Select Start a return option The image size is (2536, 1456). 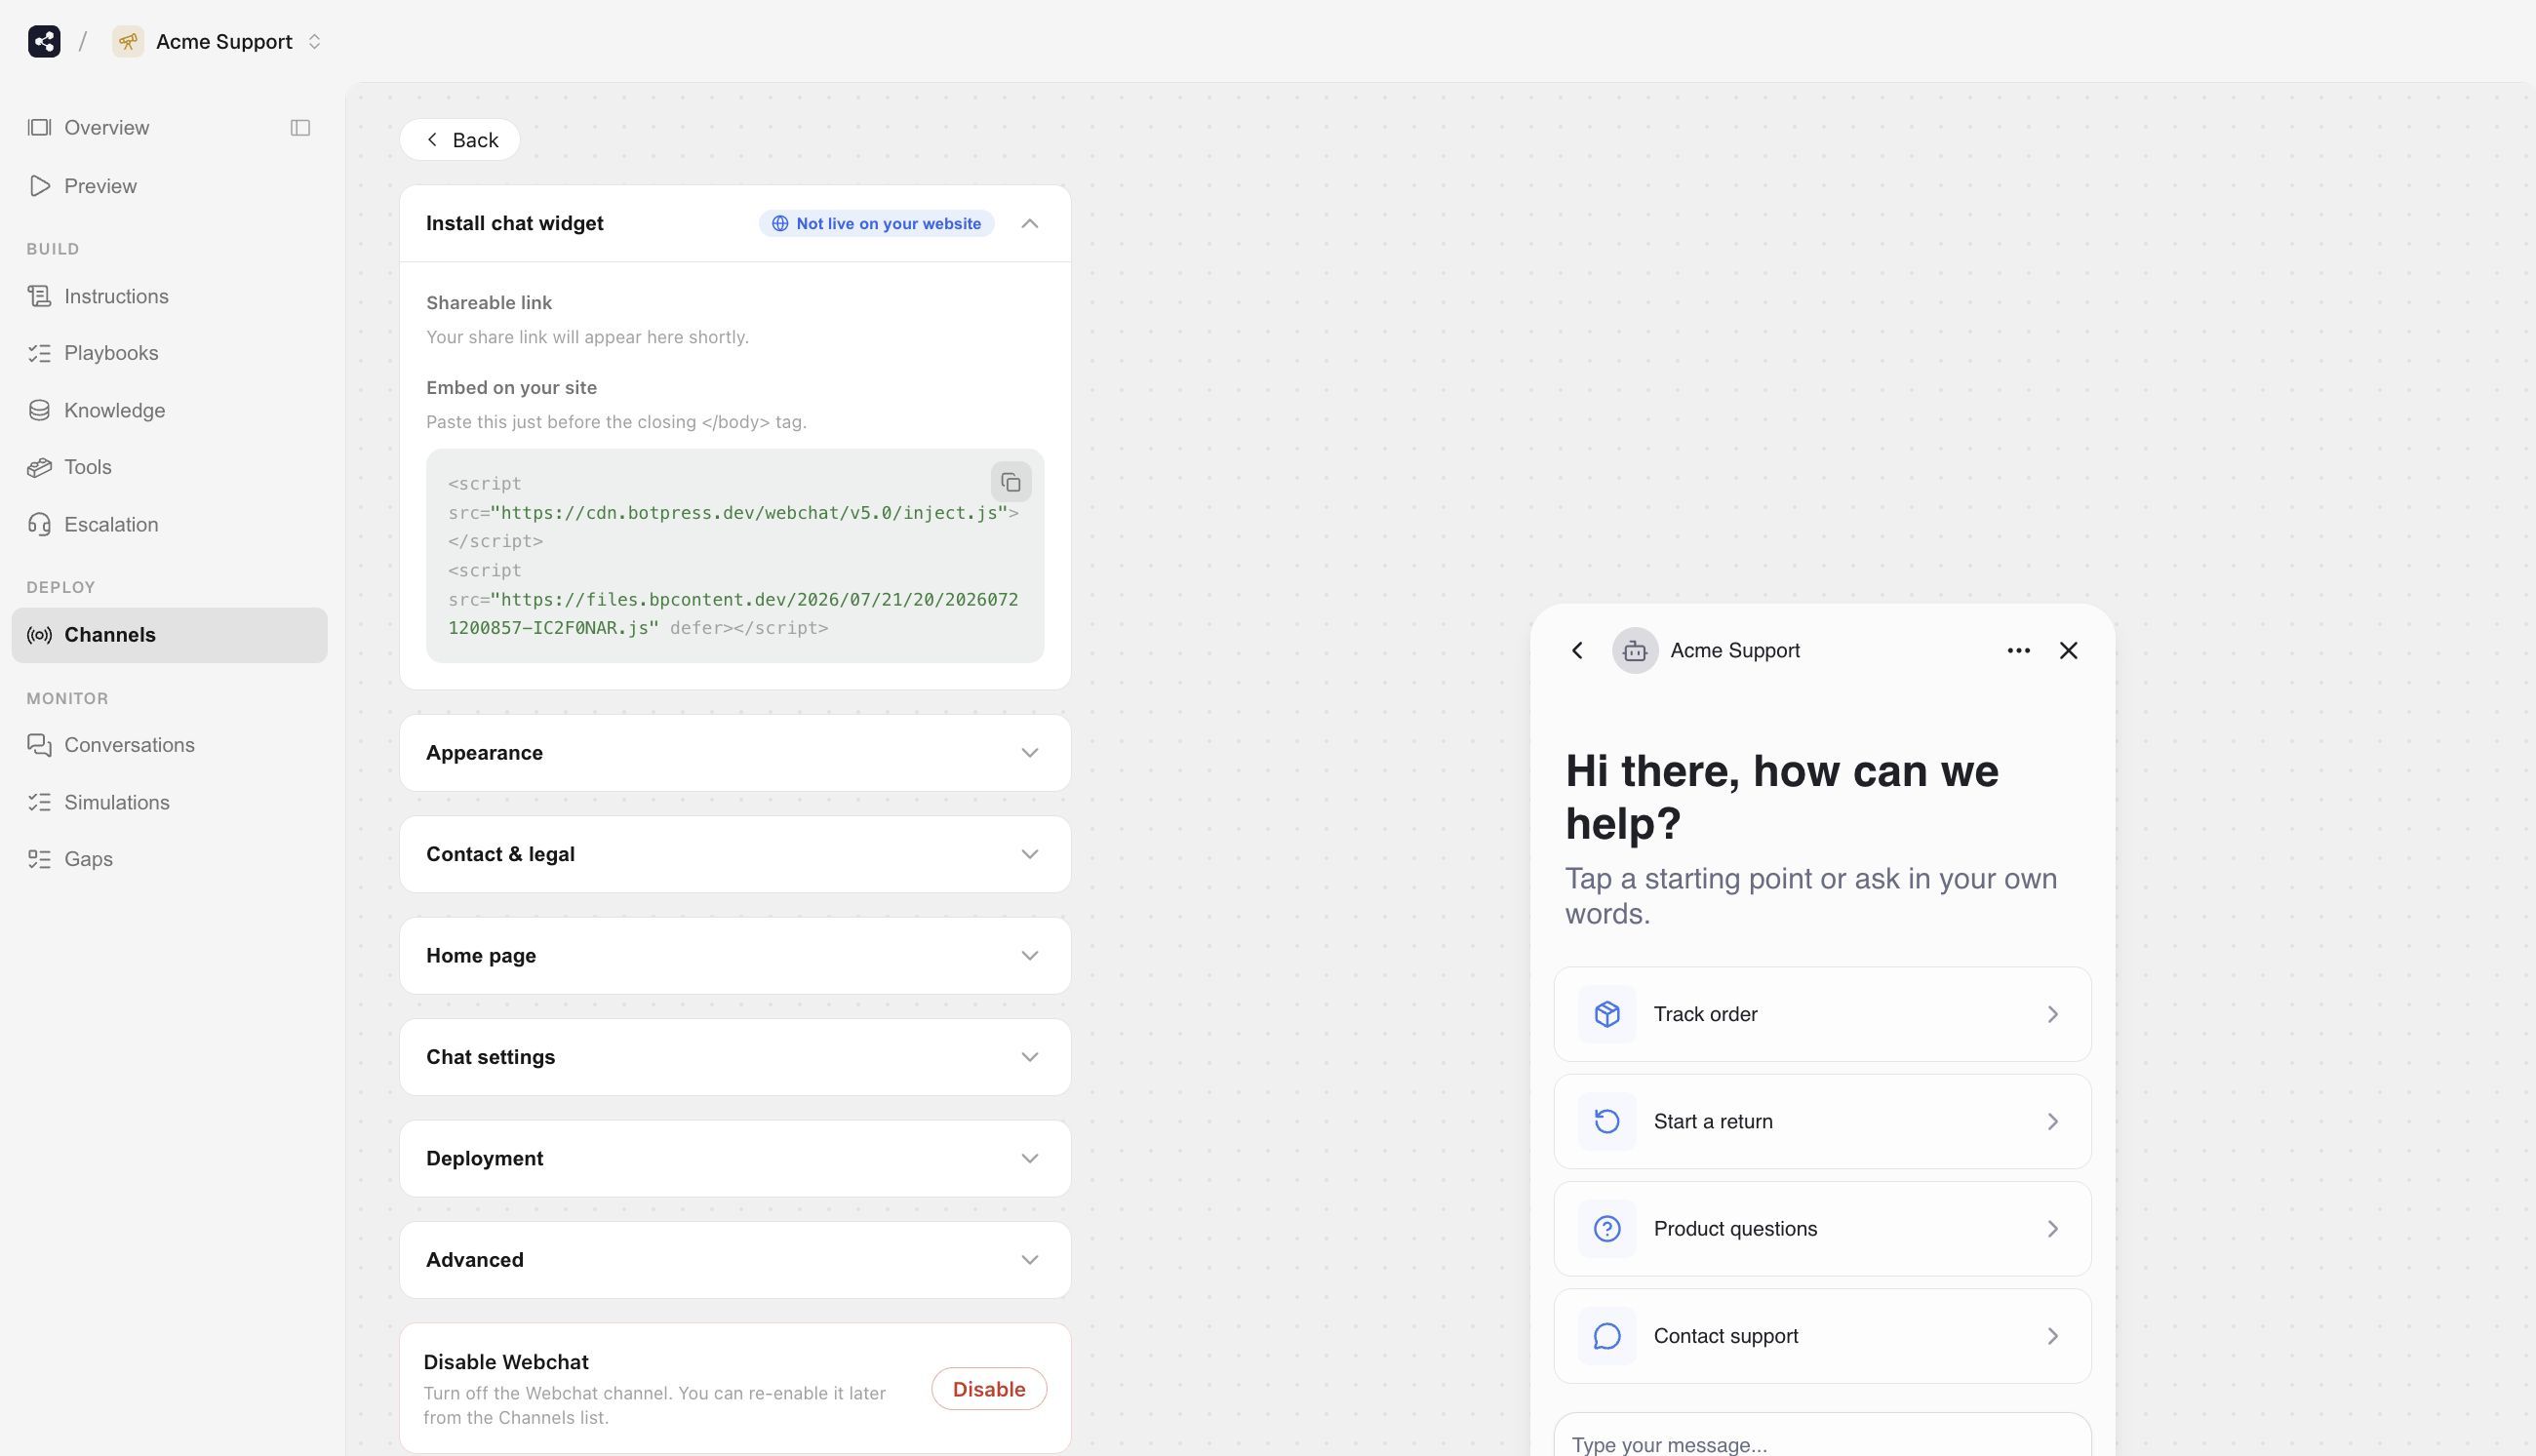1822,1121
